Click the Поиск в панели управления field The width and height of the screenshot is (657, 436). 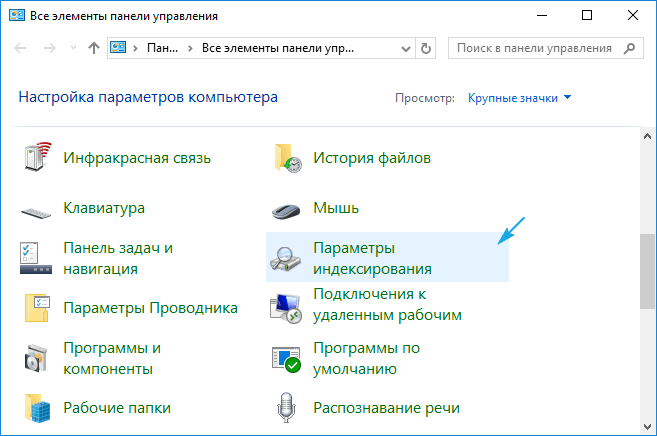point(535,48)
